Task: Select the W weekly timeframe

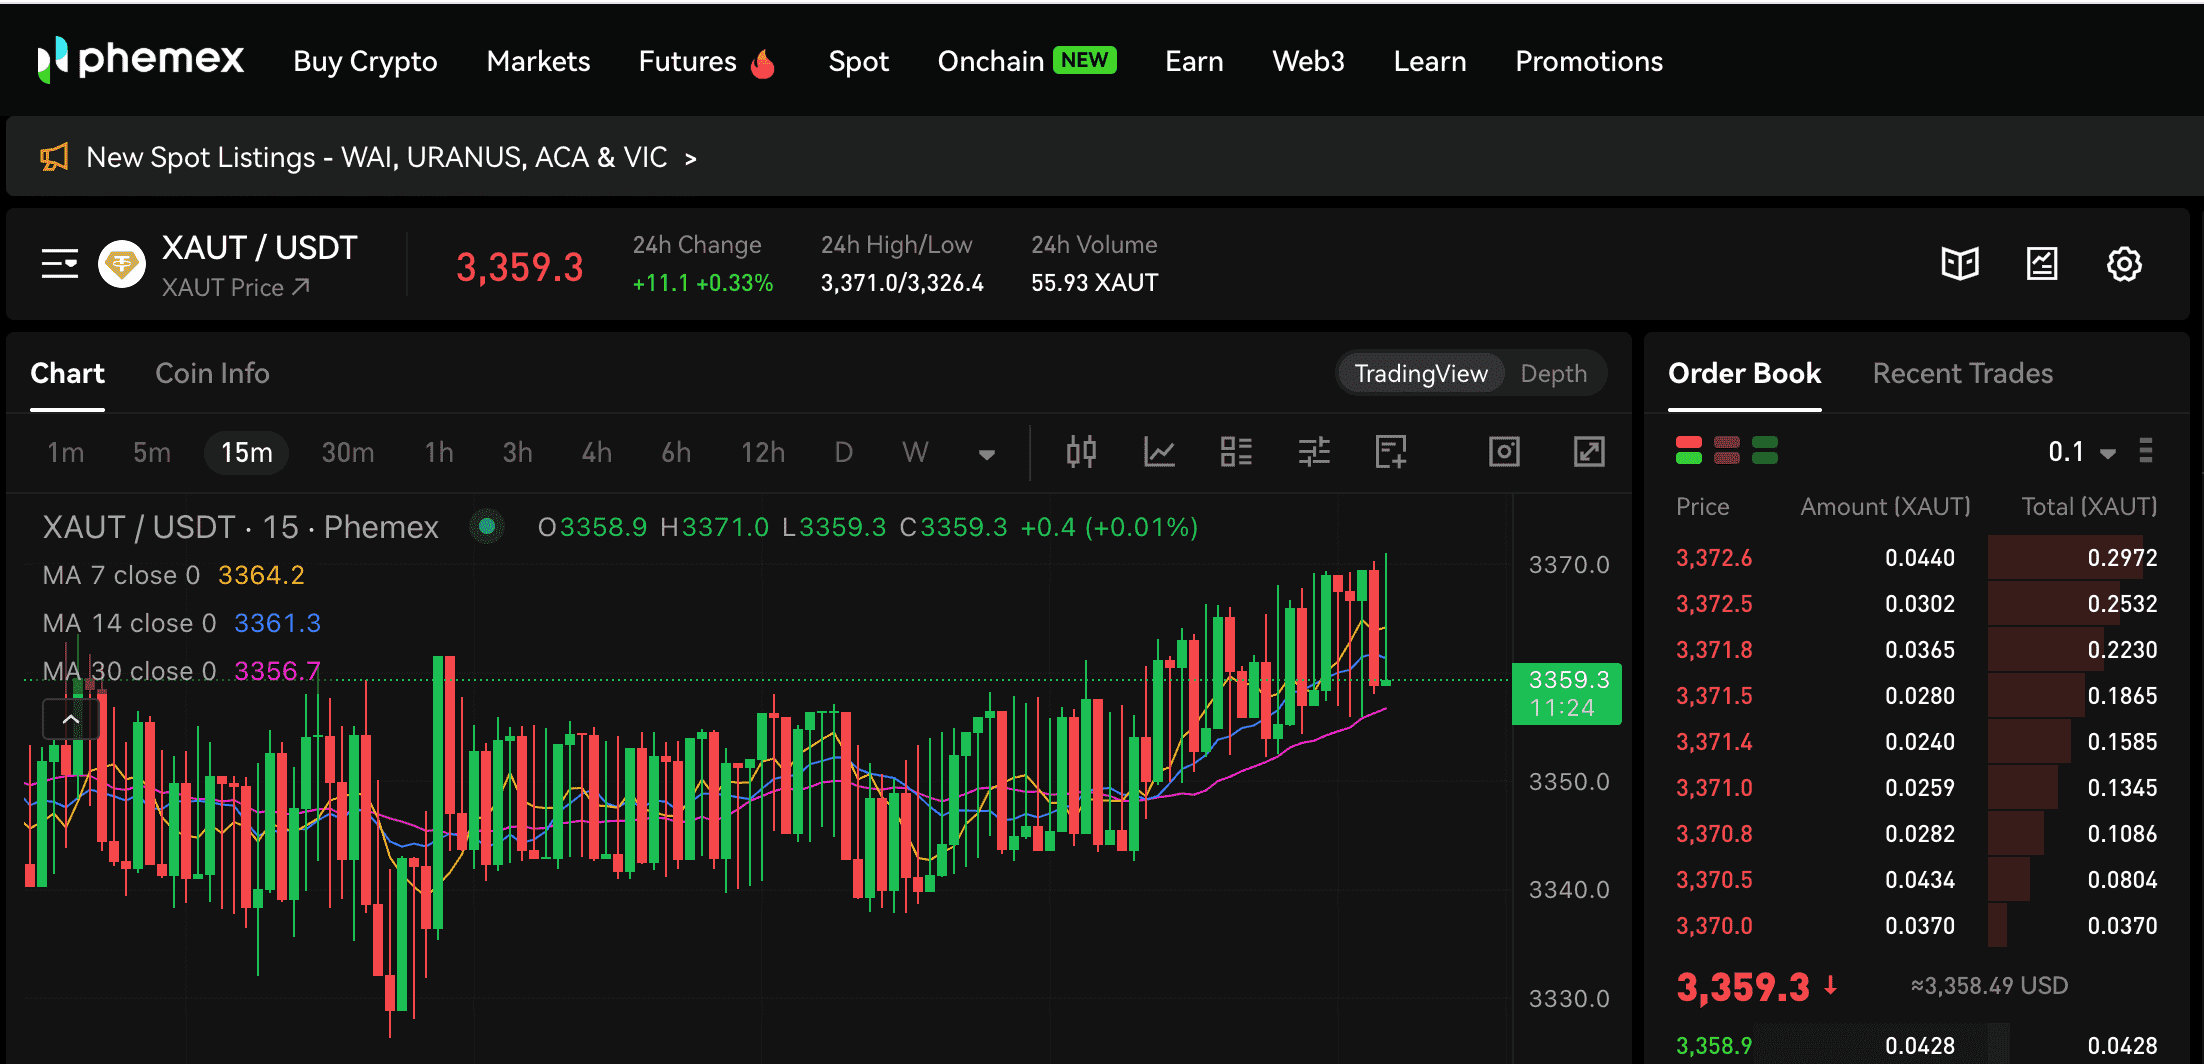Action: click(915, 452)
